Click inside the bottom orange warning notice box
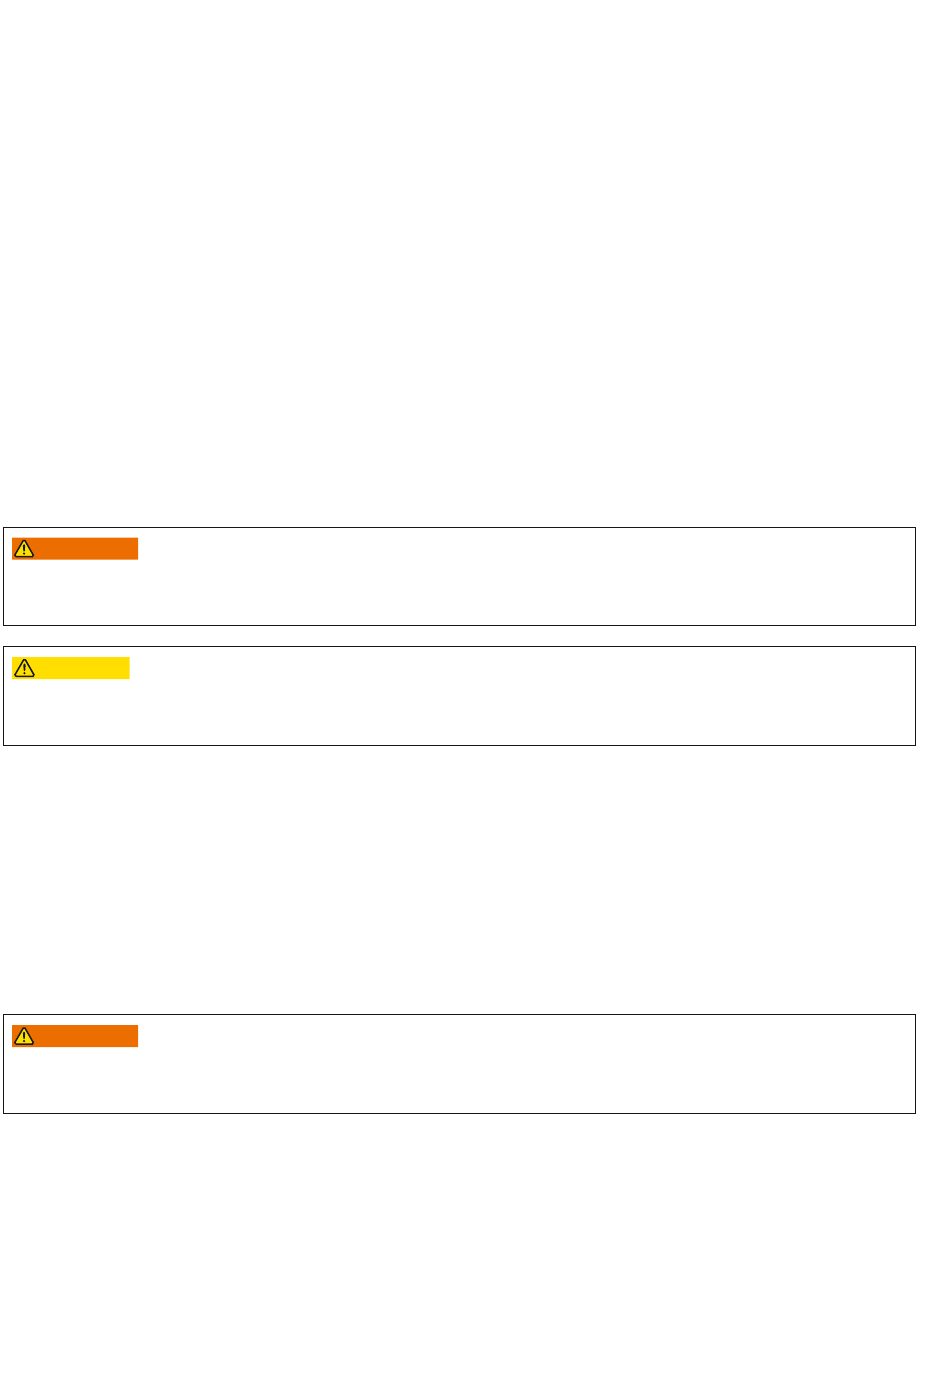Screen dimensions: 950x1392 459,1064
